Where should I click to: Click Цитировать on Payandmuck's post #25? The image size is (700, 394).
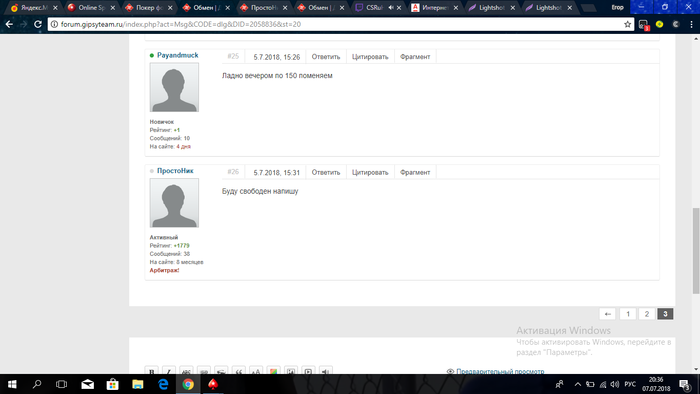(370, 57)
